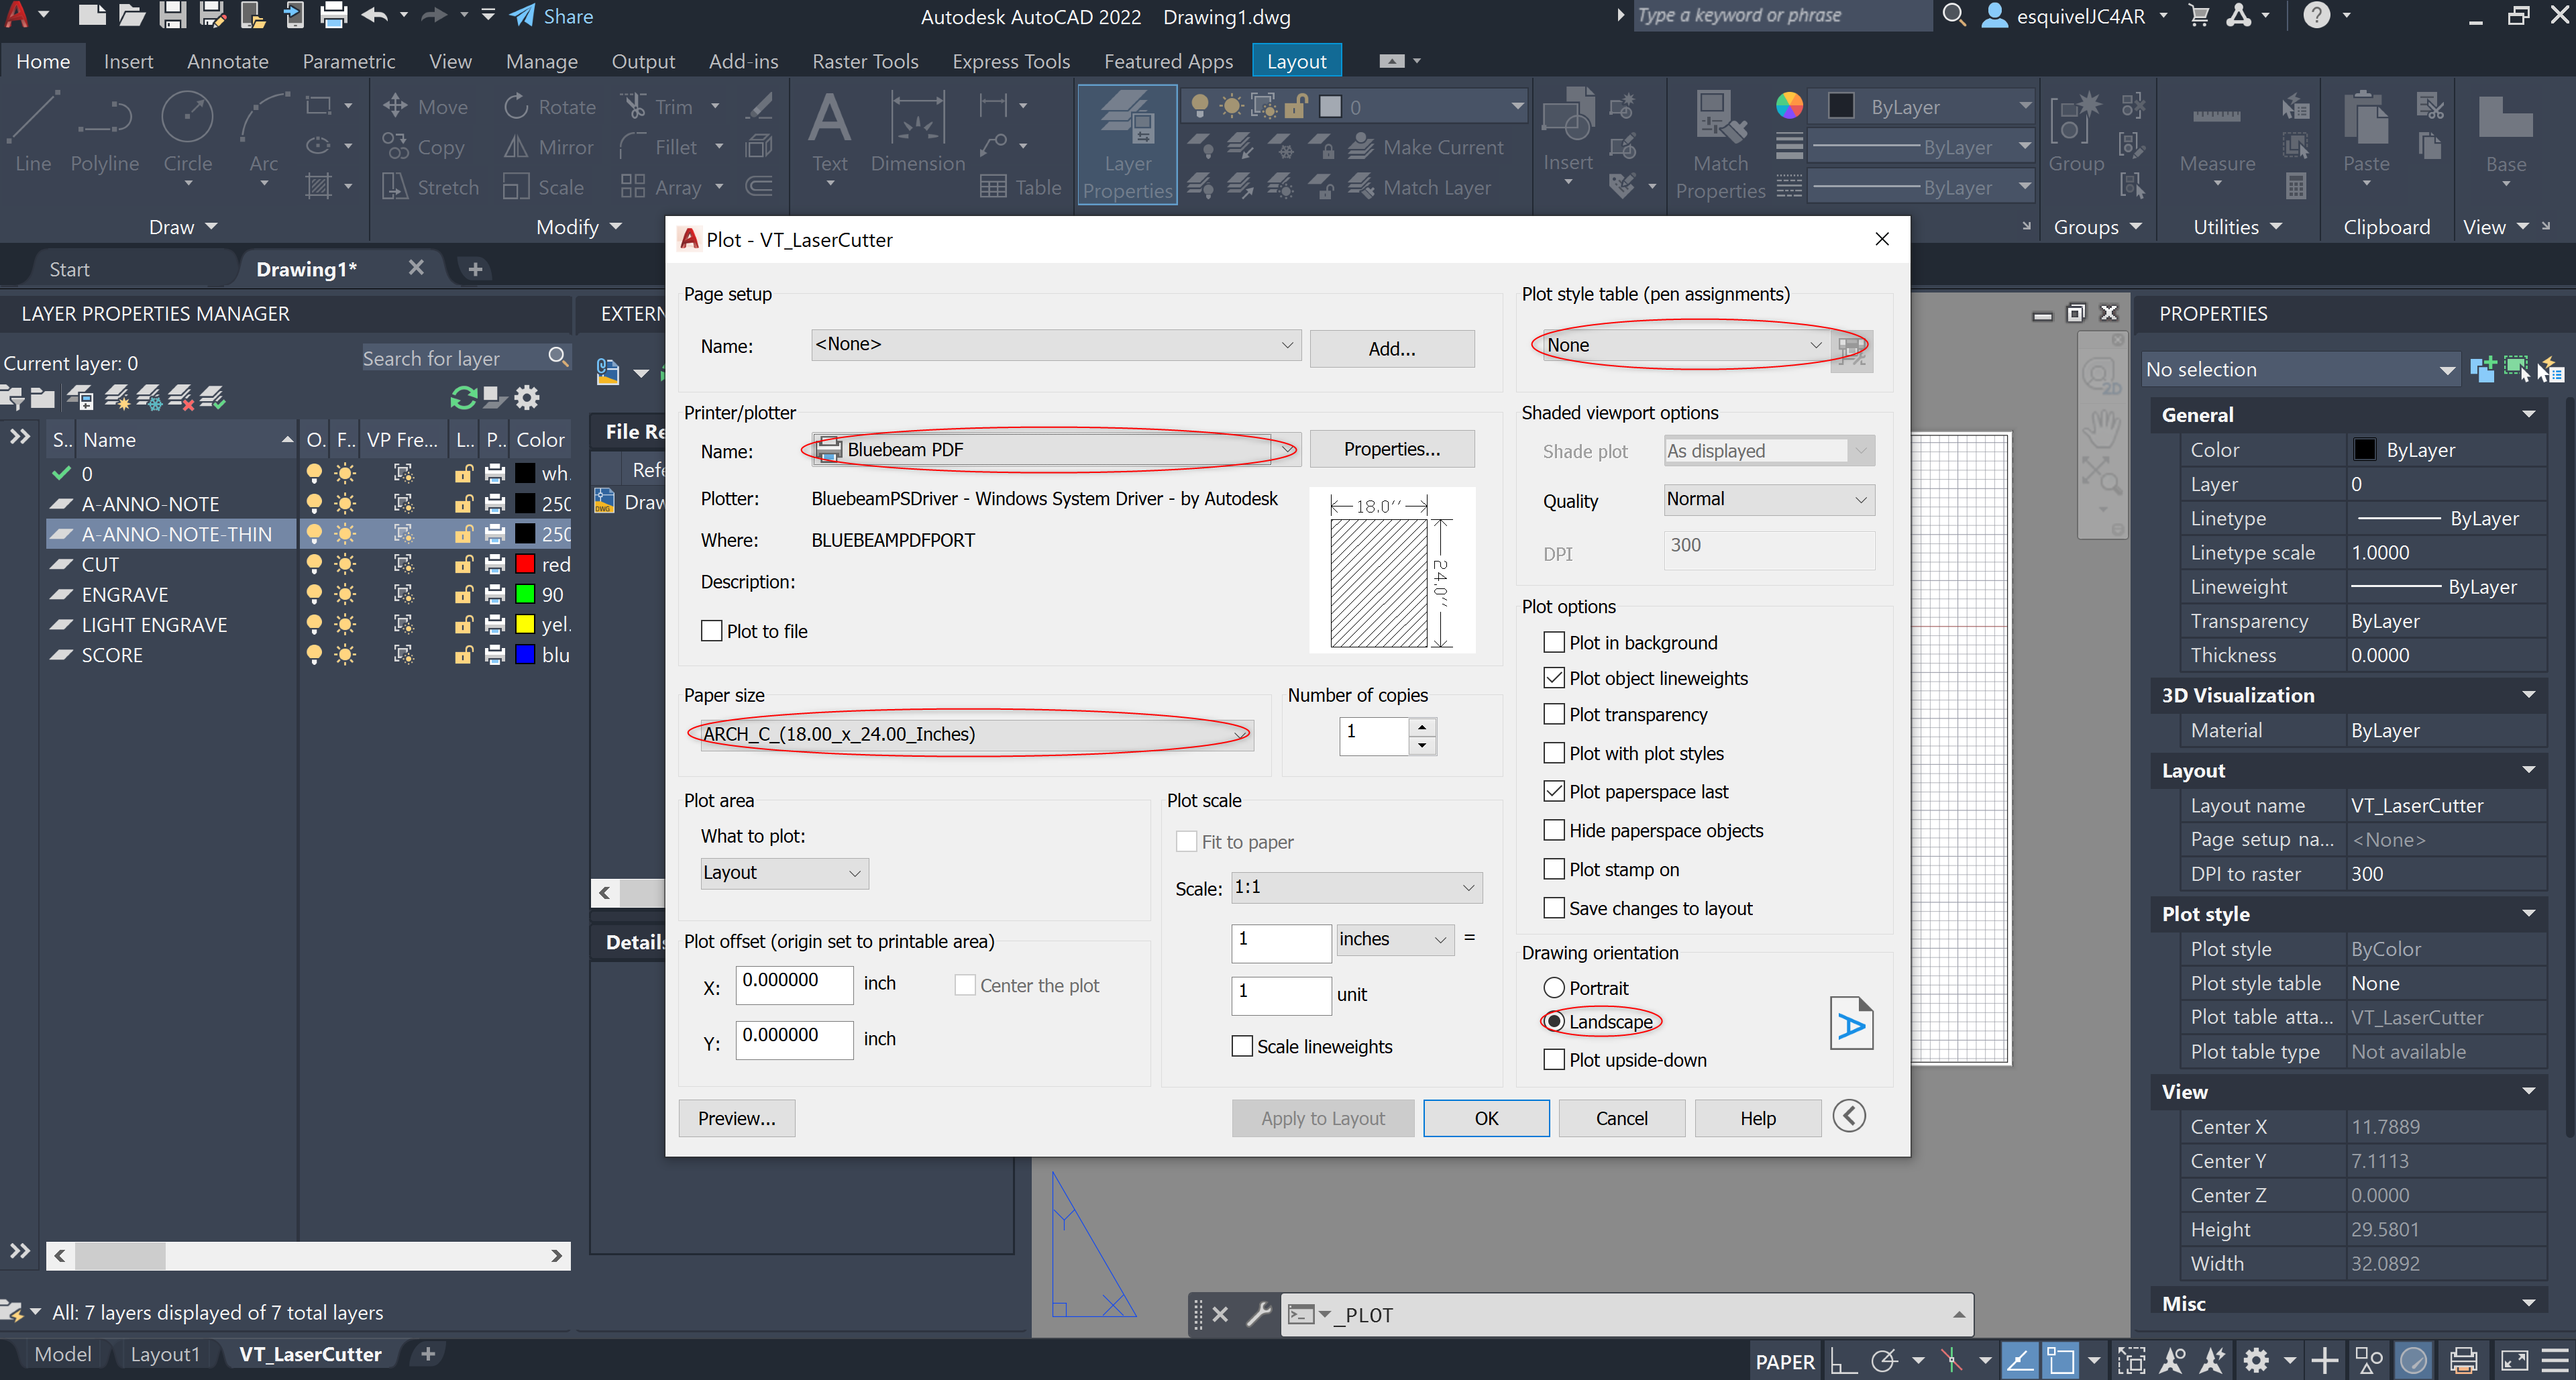2576x1380 pixels.
Task: Click the Preview... button
Action: pyautogui.click(x=736, y=1118)
